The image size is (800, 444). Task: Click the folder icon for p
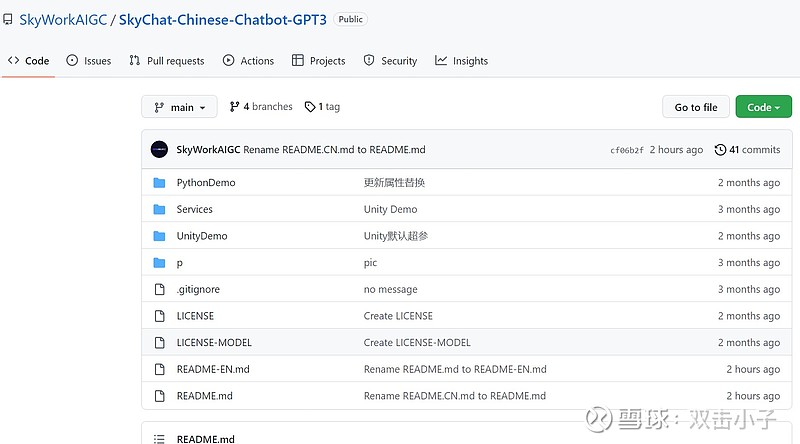[x=159, y=263]
